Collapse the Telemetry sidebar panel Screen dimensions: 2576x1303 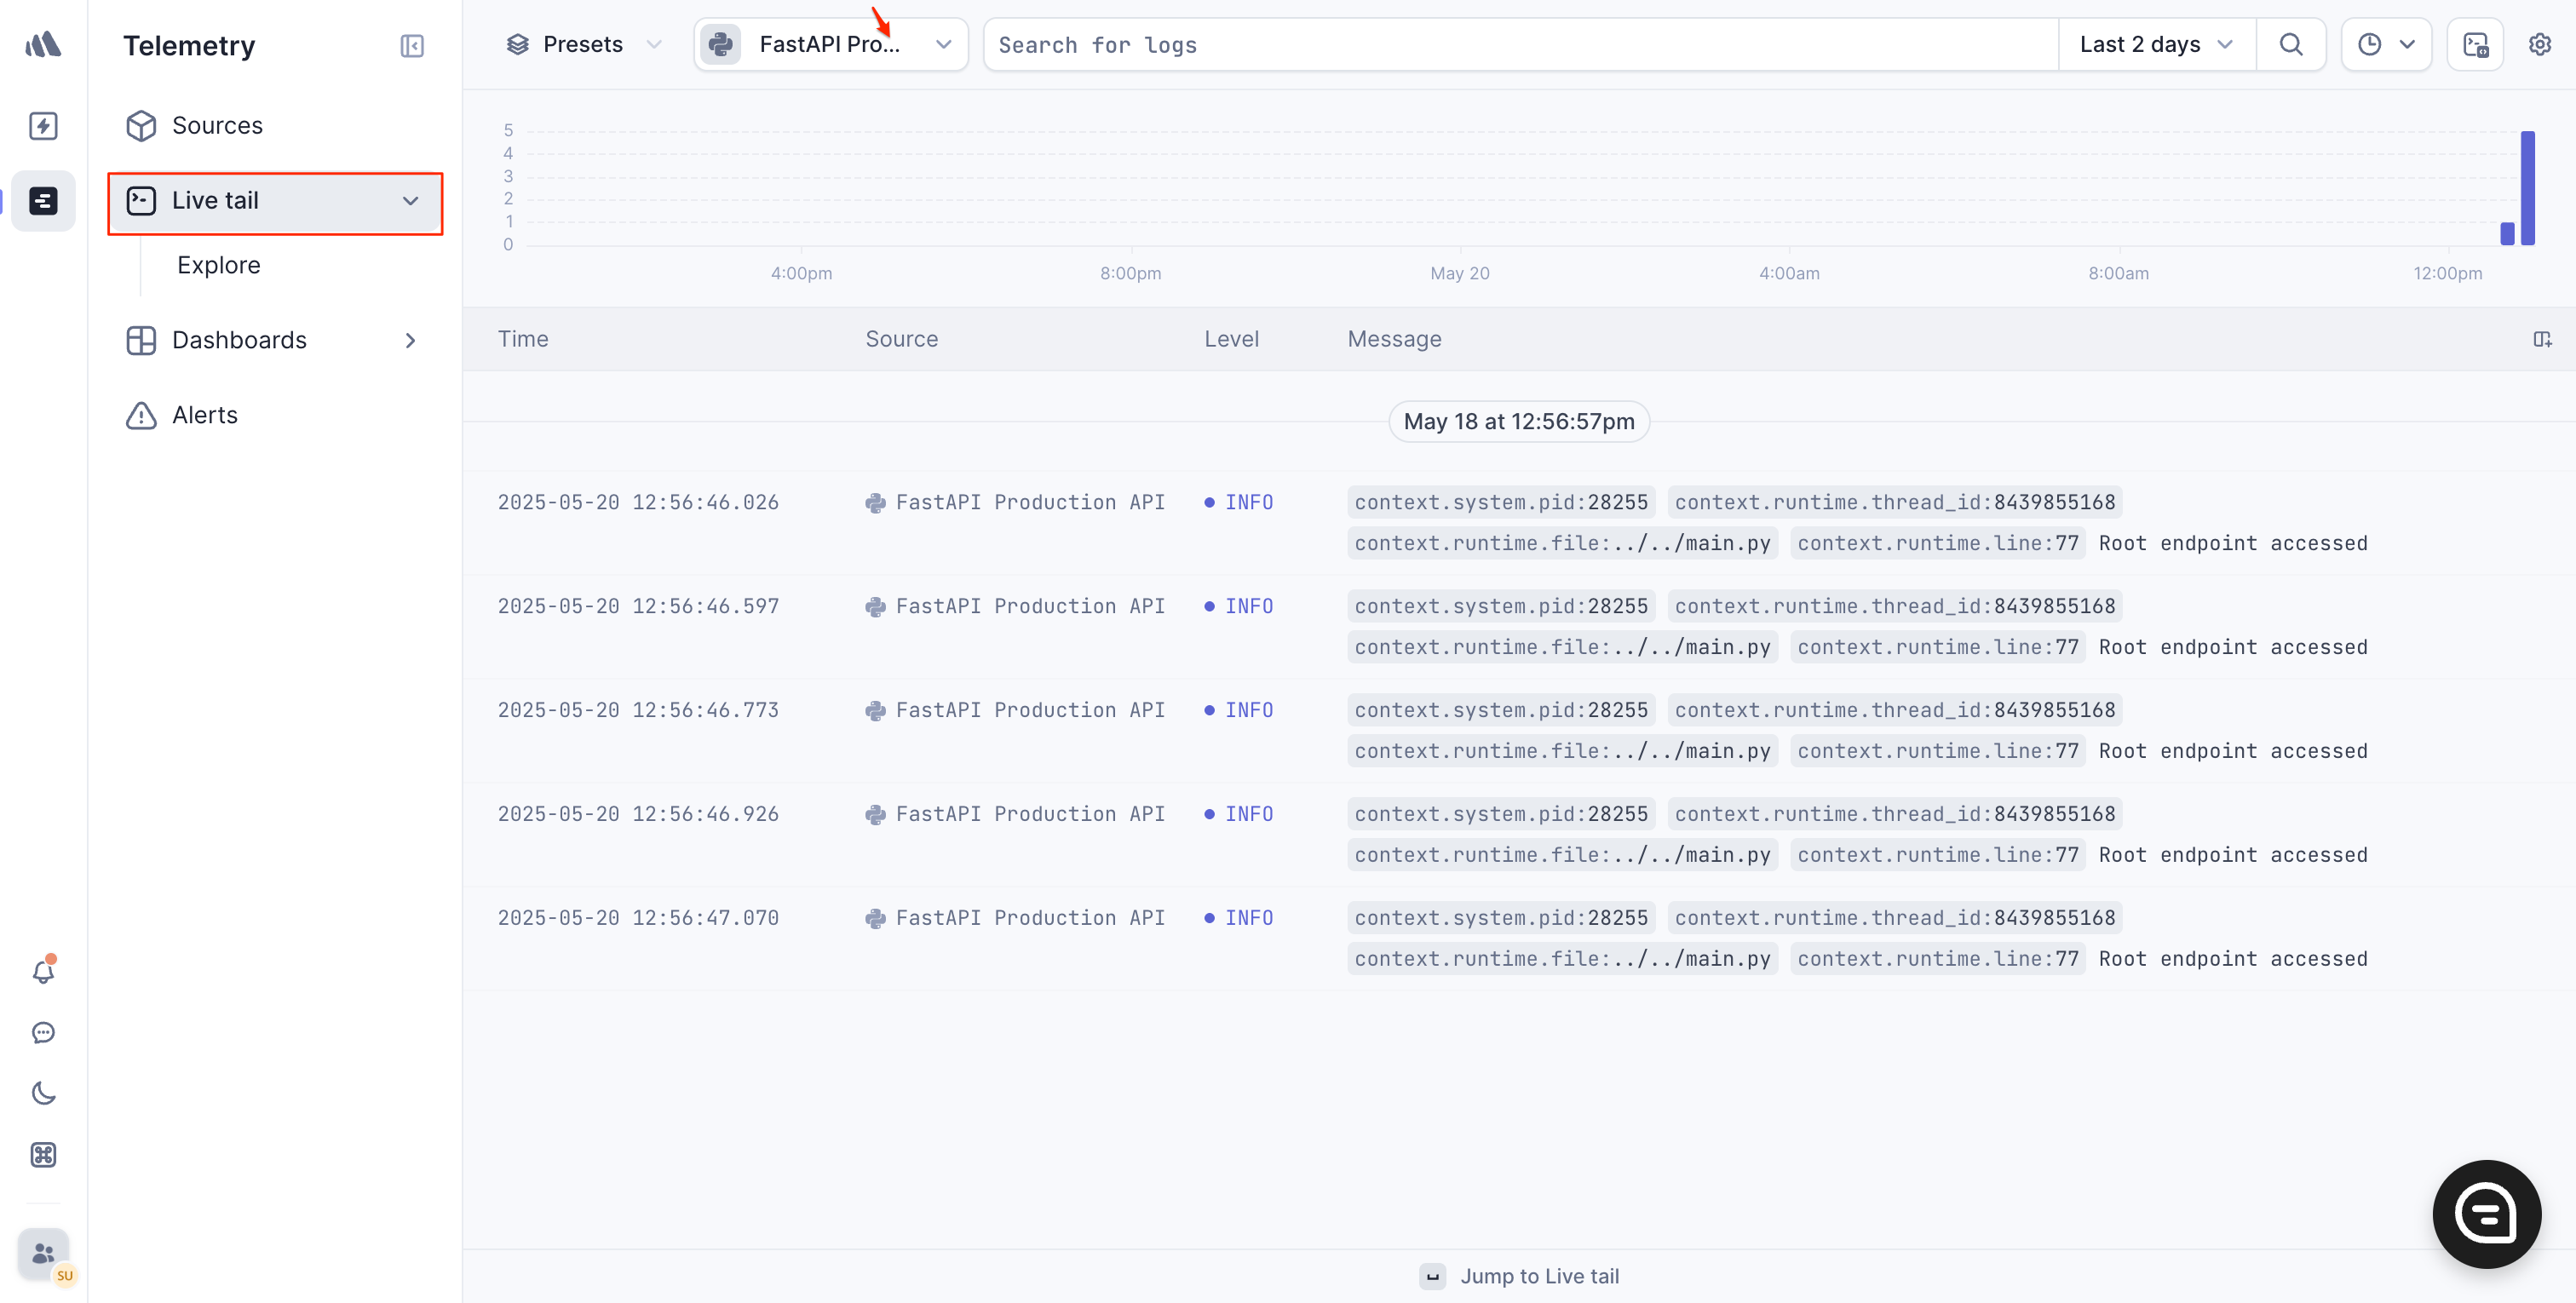pos(411,45)
